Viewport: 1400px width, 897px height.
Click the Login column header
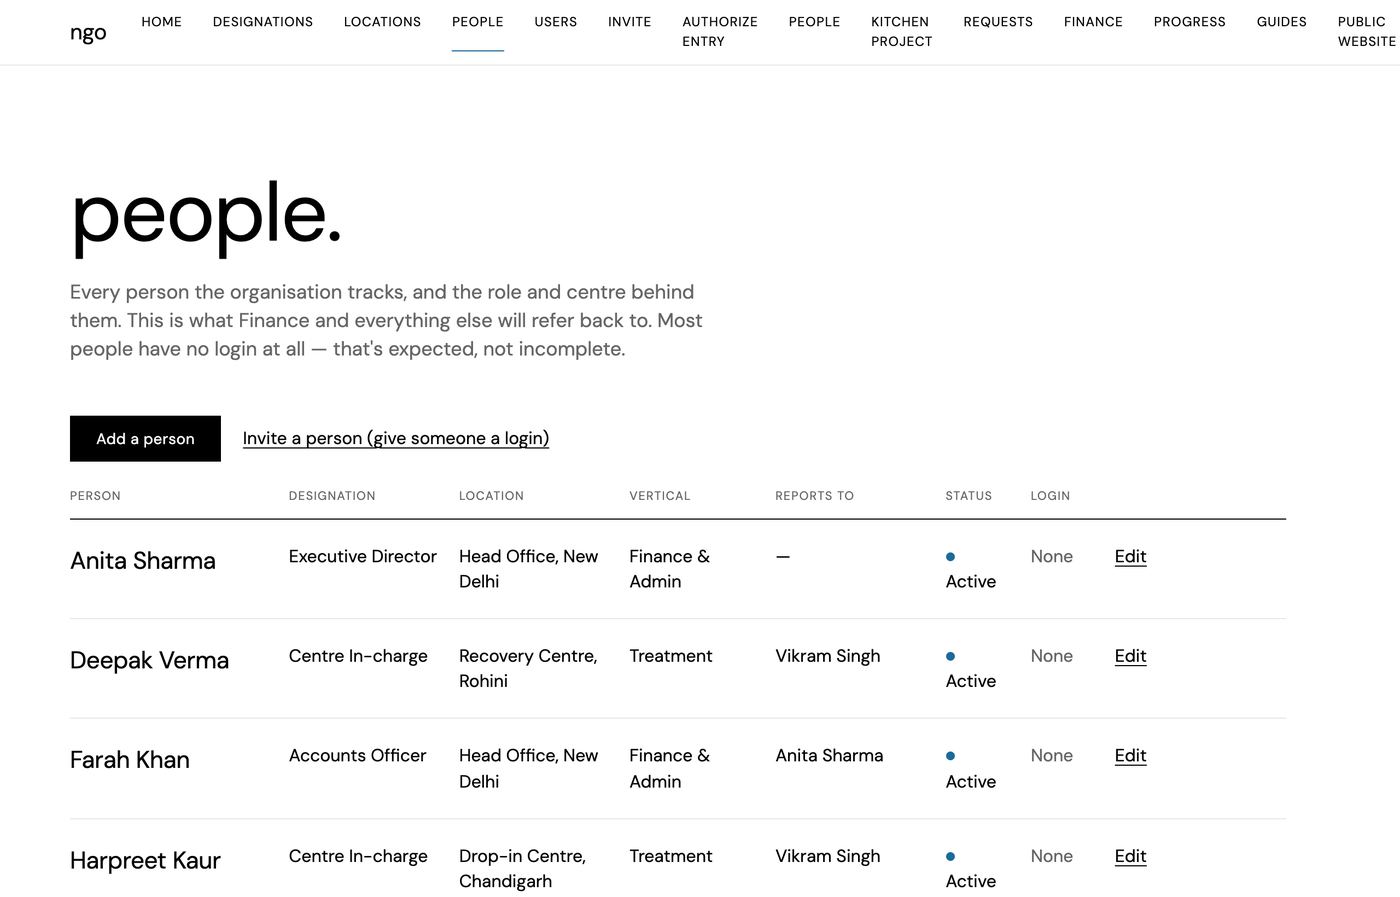tap(1050, 496)
